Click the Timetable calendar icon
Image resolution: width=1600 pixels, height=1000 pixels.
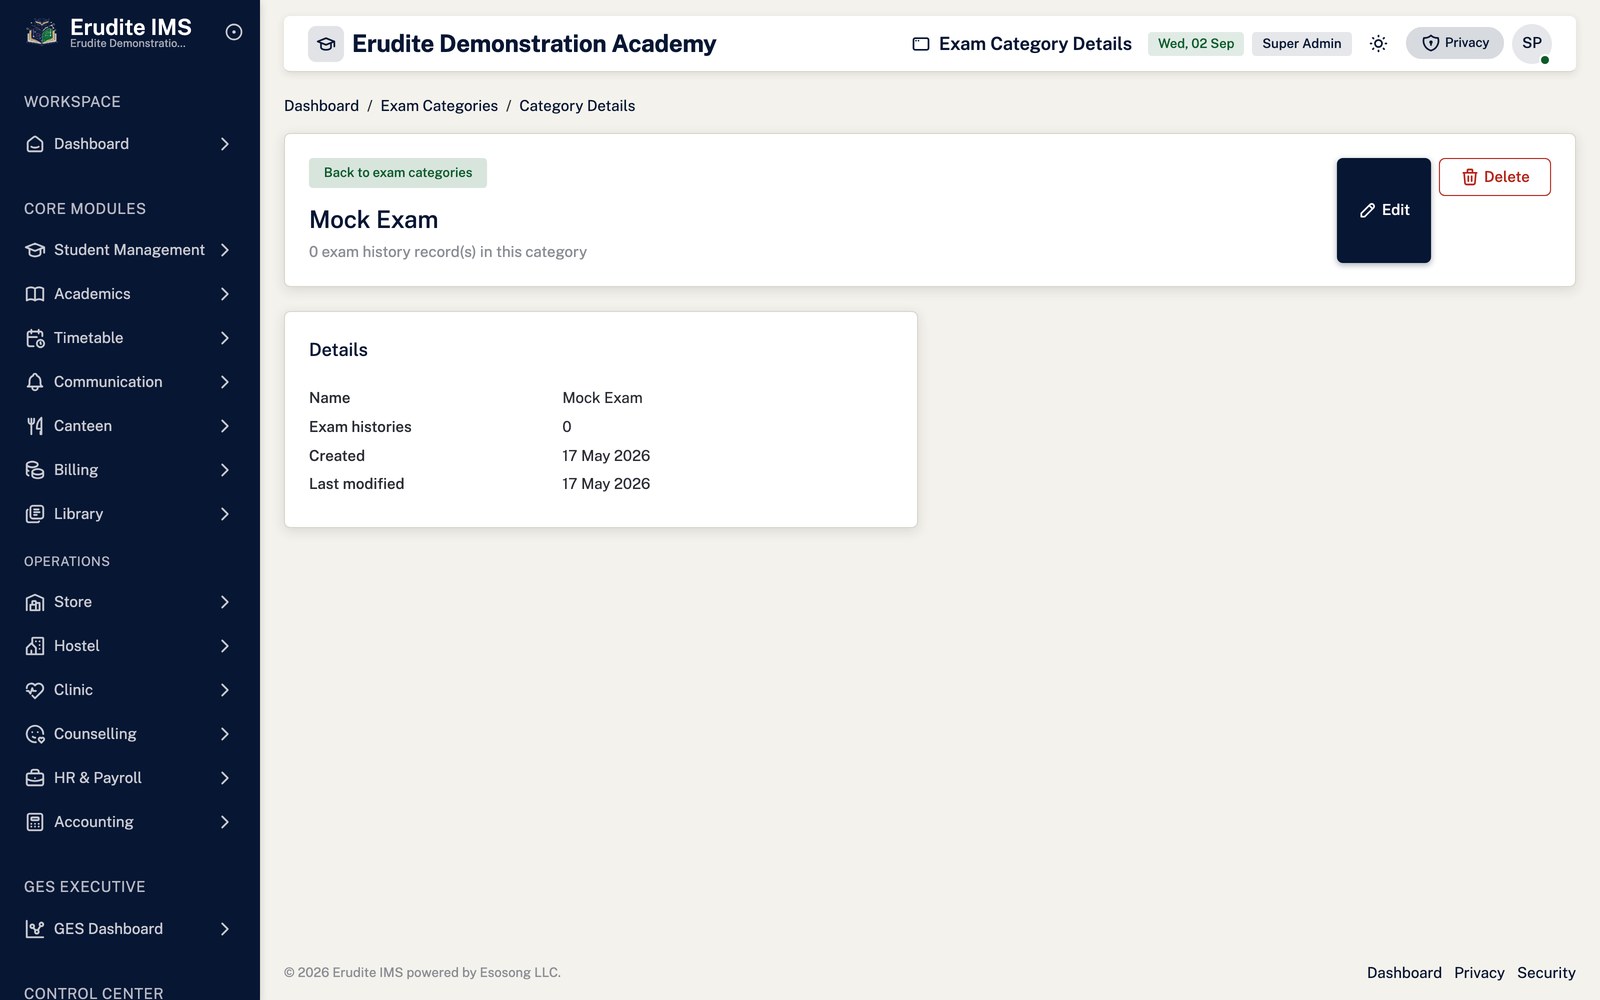(x=35, y=338)
